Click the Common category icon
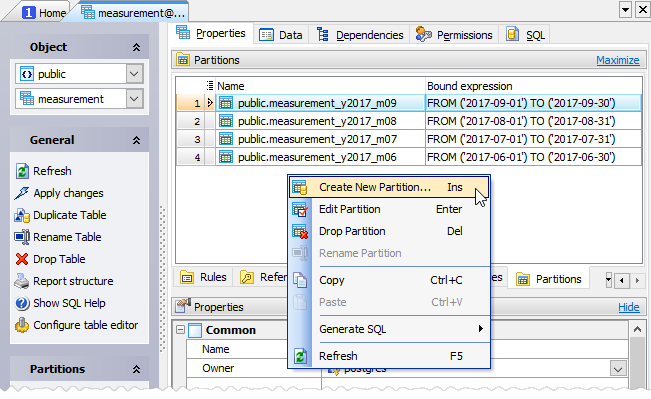 point(195,330)
